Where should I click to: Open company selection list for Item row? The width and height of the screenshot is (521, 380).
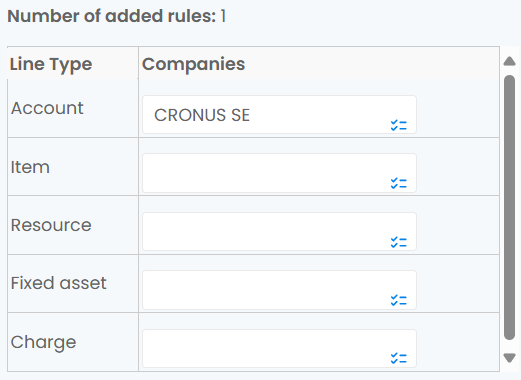click(x=399, y=183)
